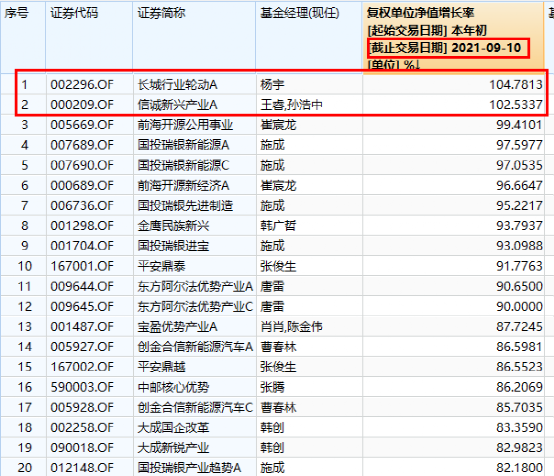Select the 金鹰民族新兴 fund name
The image size is (554, 476).
(x=173, y=225)
